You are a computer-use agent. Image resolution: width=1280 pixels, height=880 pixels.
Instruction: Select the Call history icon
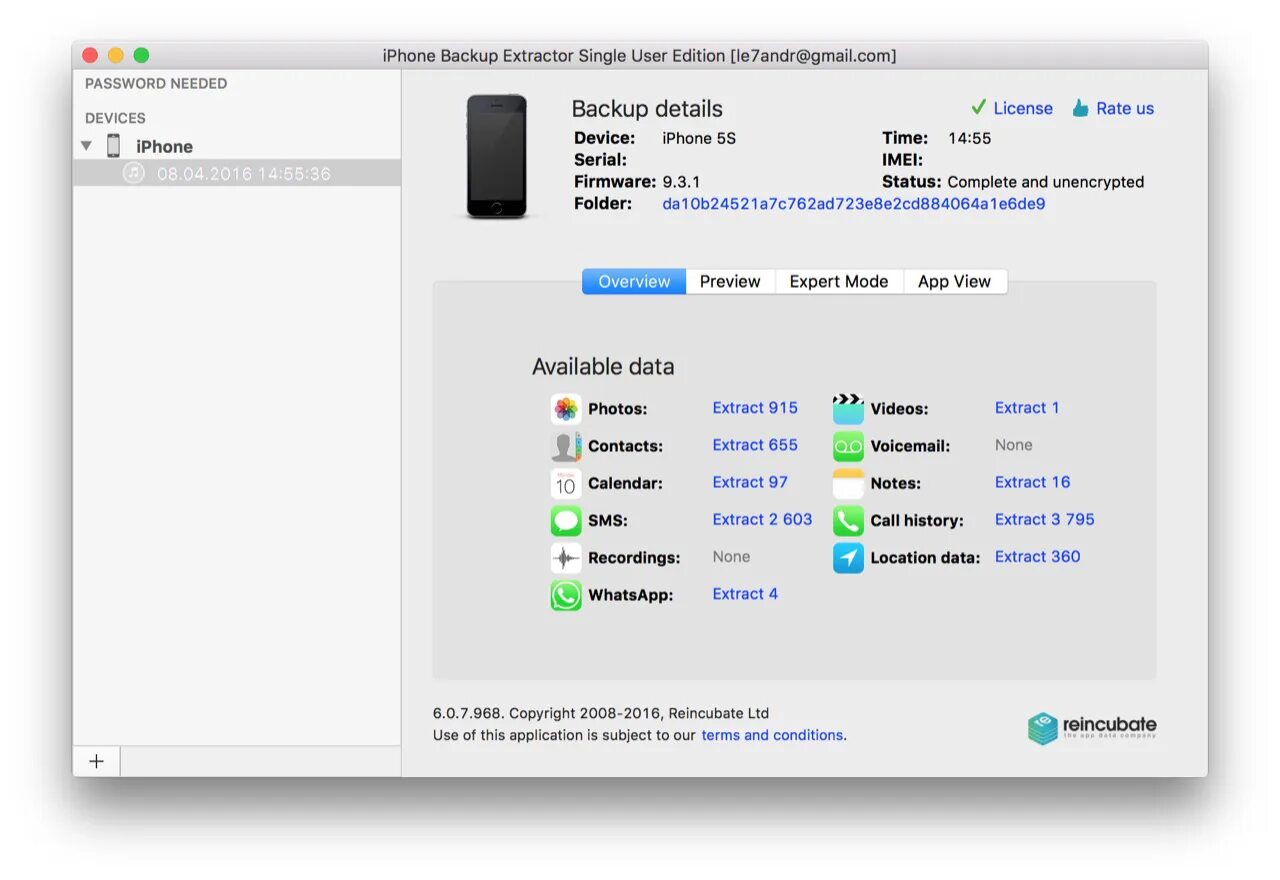click(x=847, y=520)
